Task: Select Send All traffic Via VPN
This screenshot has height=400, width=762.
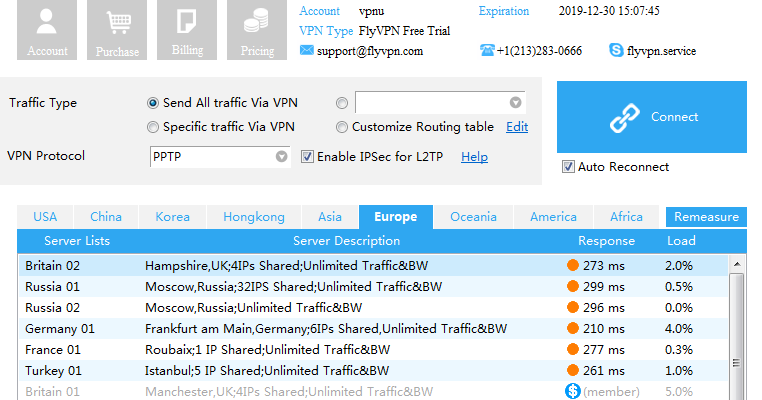Action: (153, 103)
